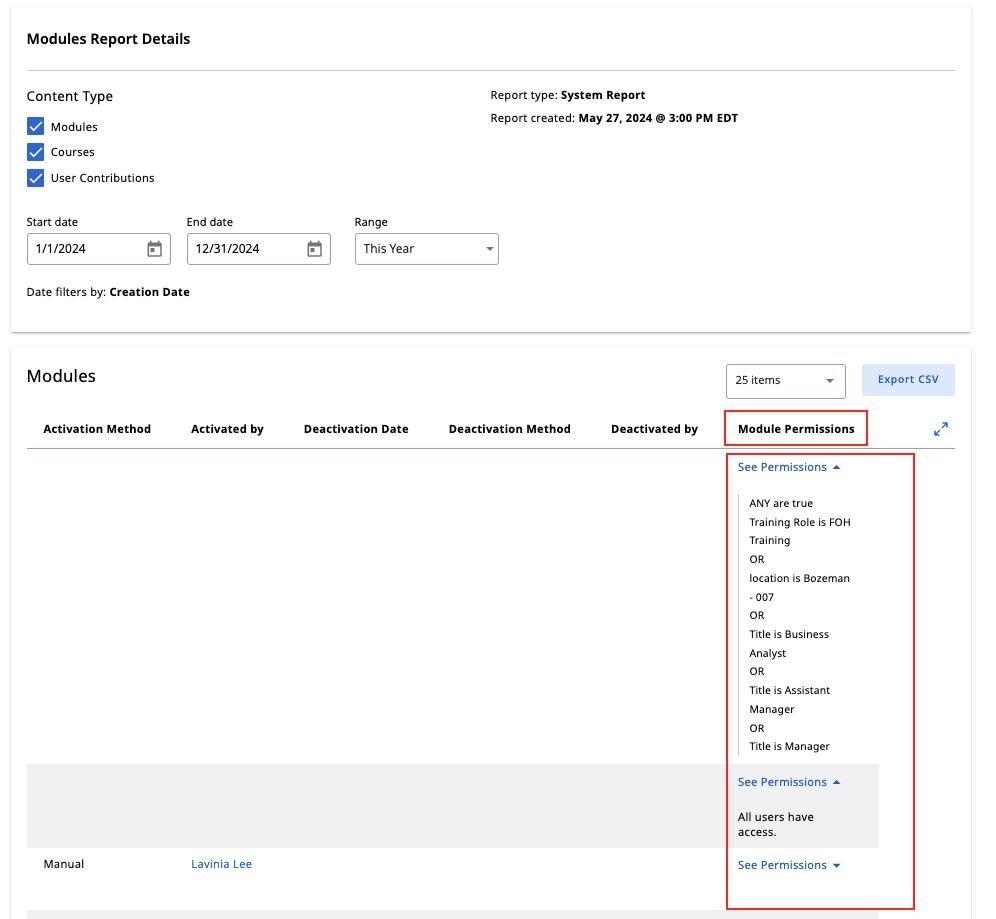
Task: Click the Deactivation Date column header
Action: coord(355,428)
